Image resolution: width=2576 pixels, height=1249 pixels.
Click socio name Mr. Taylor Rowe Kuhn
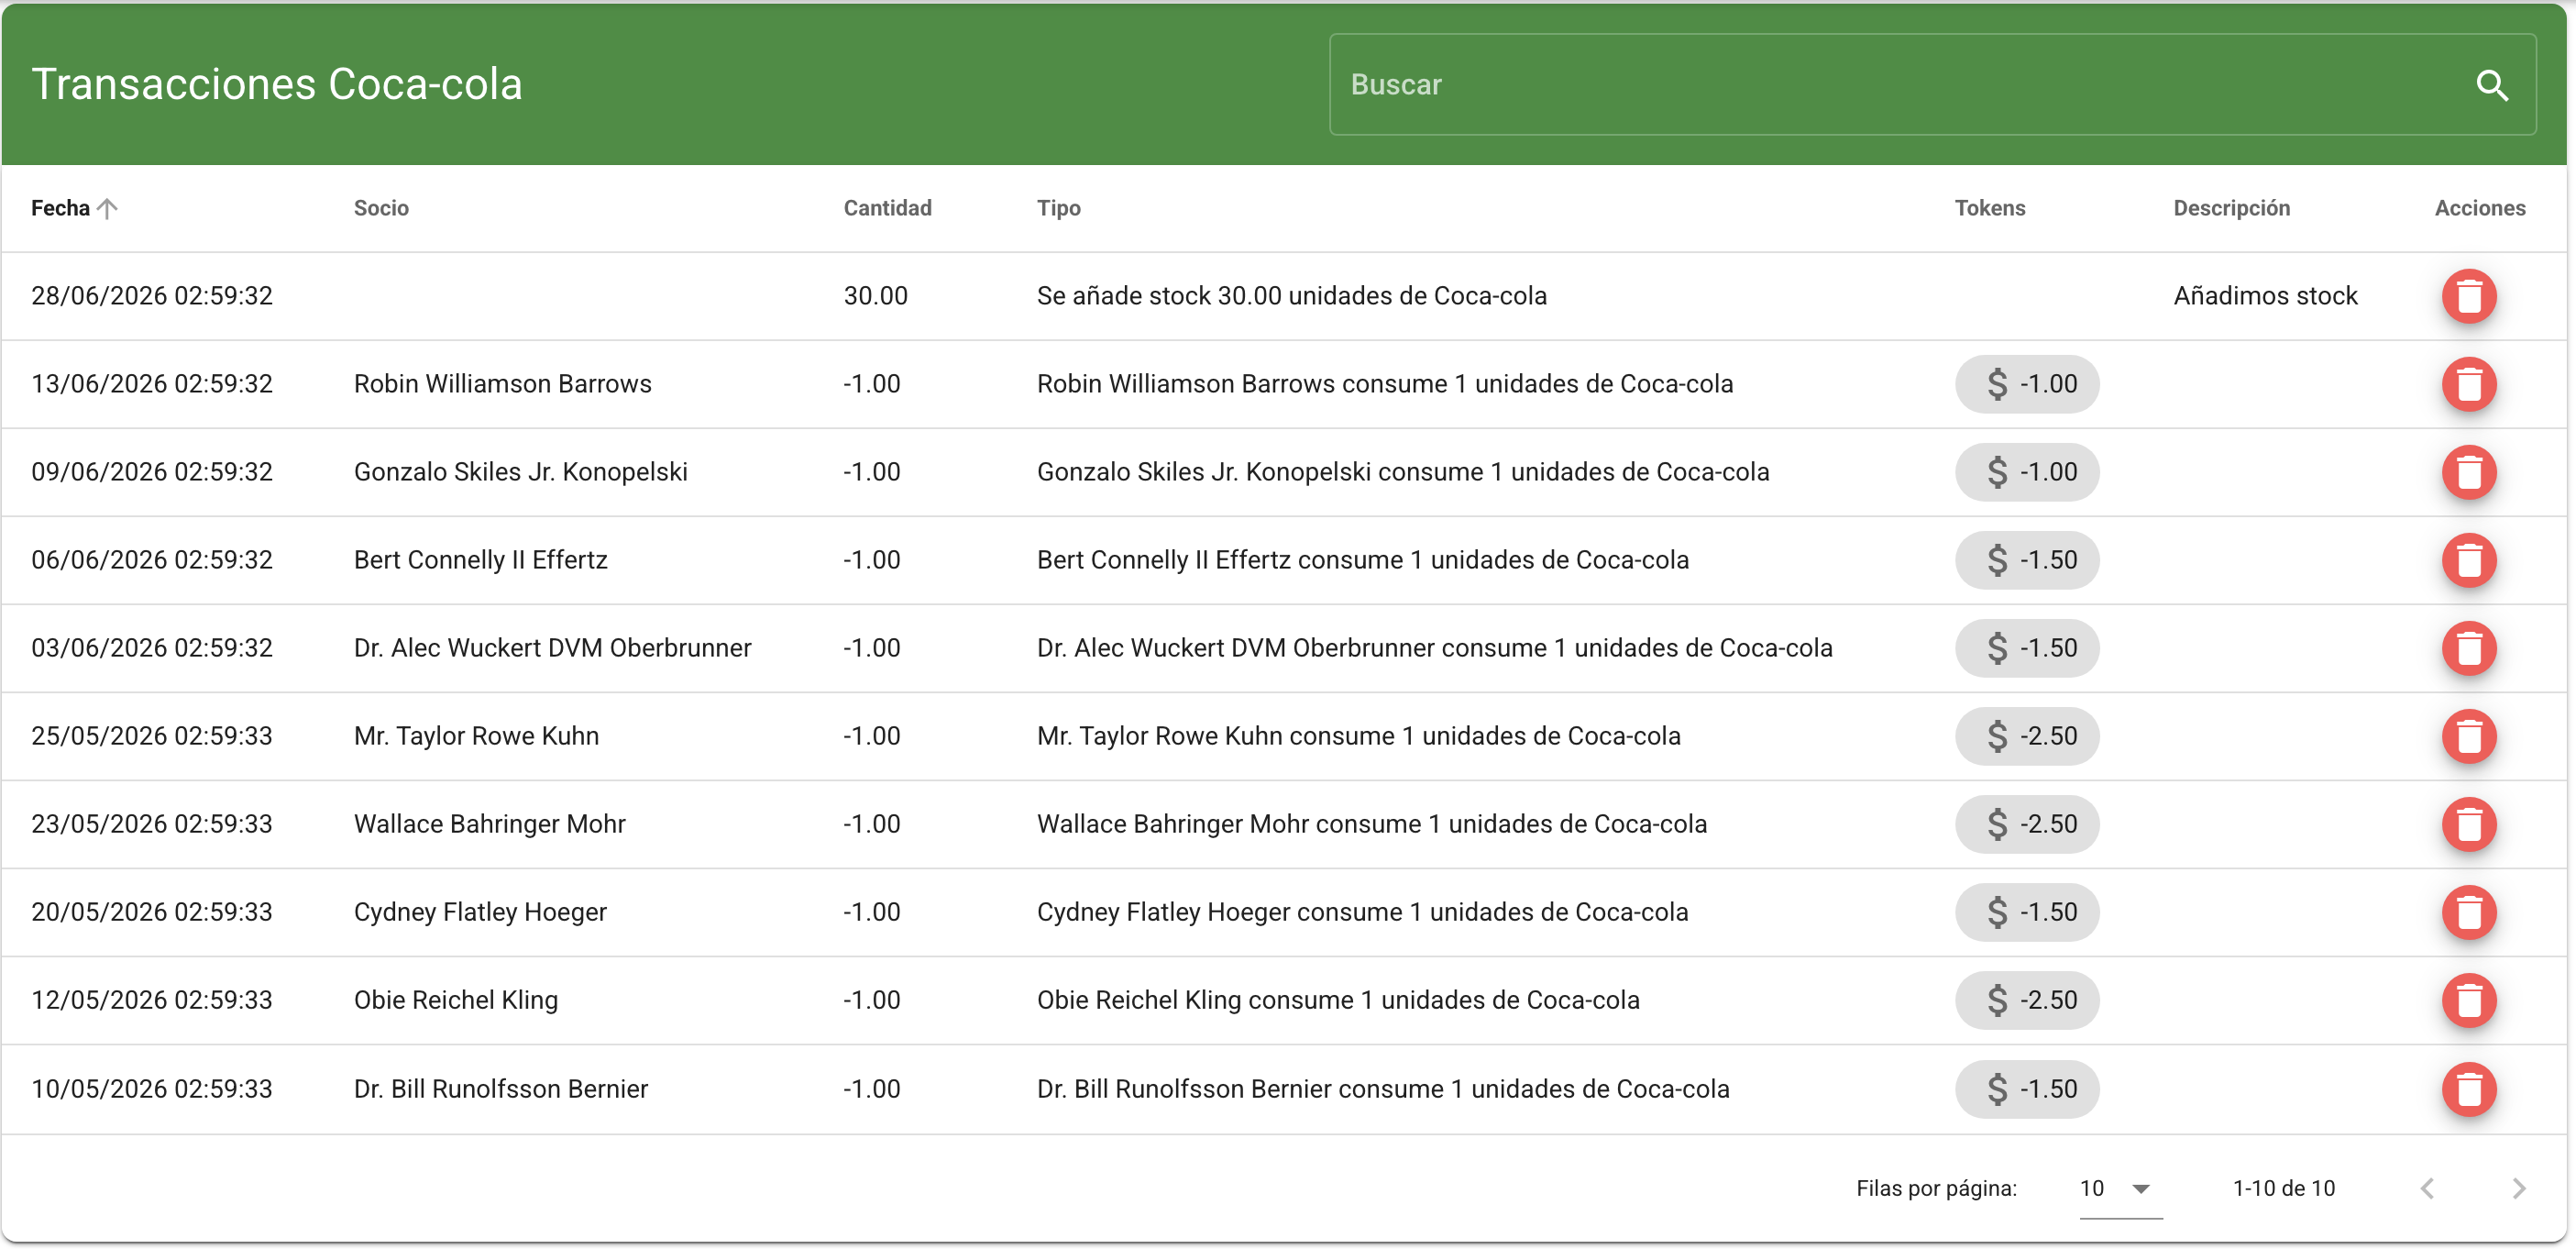[x=476, y=736]
